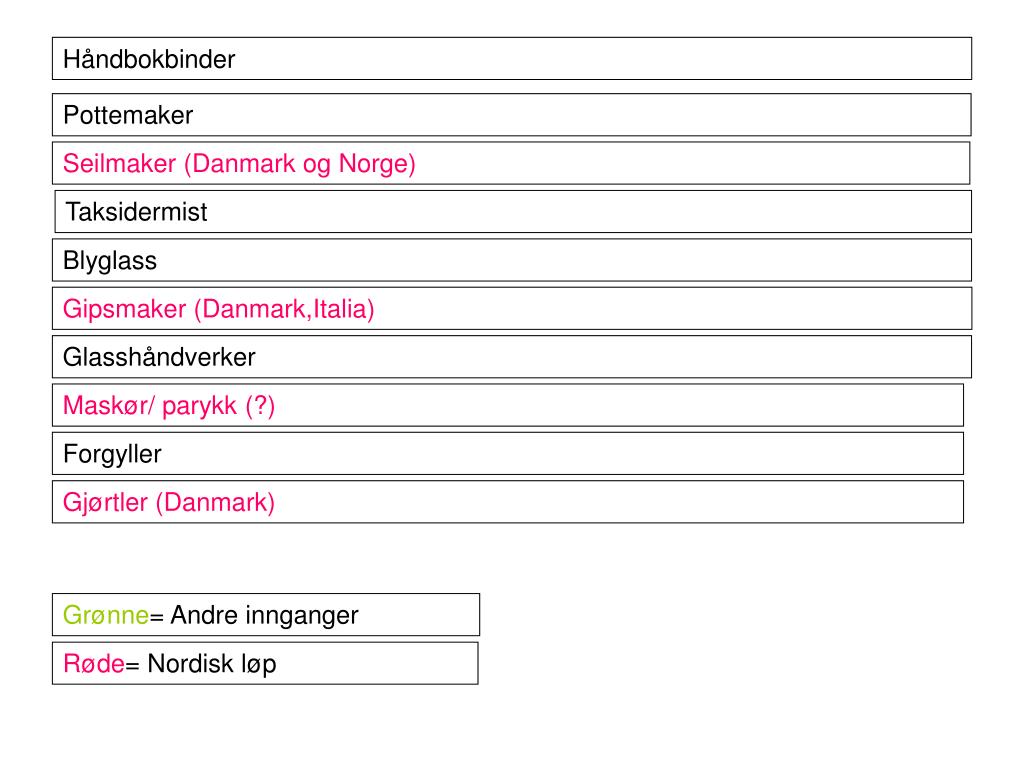
Task: Select the Glasshåndverker box
Action: pyautogui.click(x=511, y=357)
